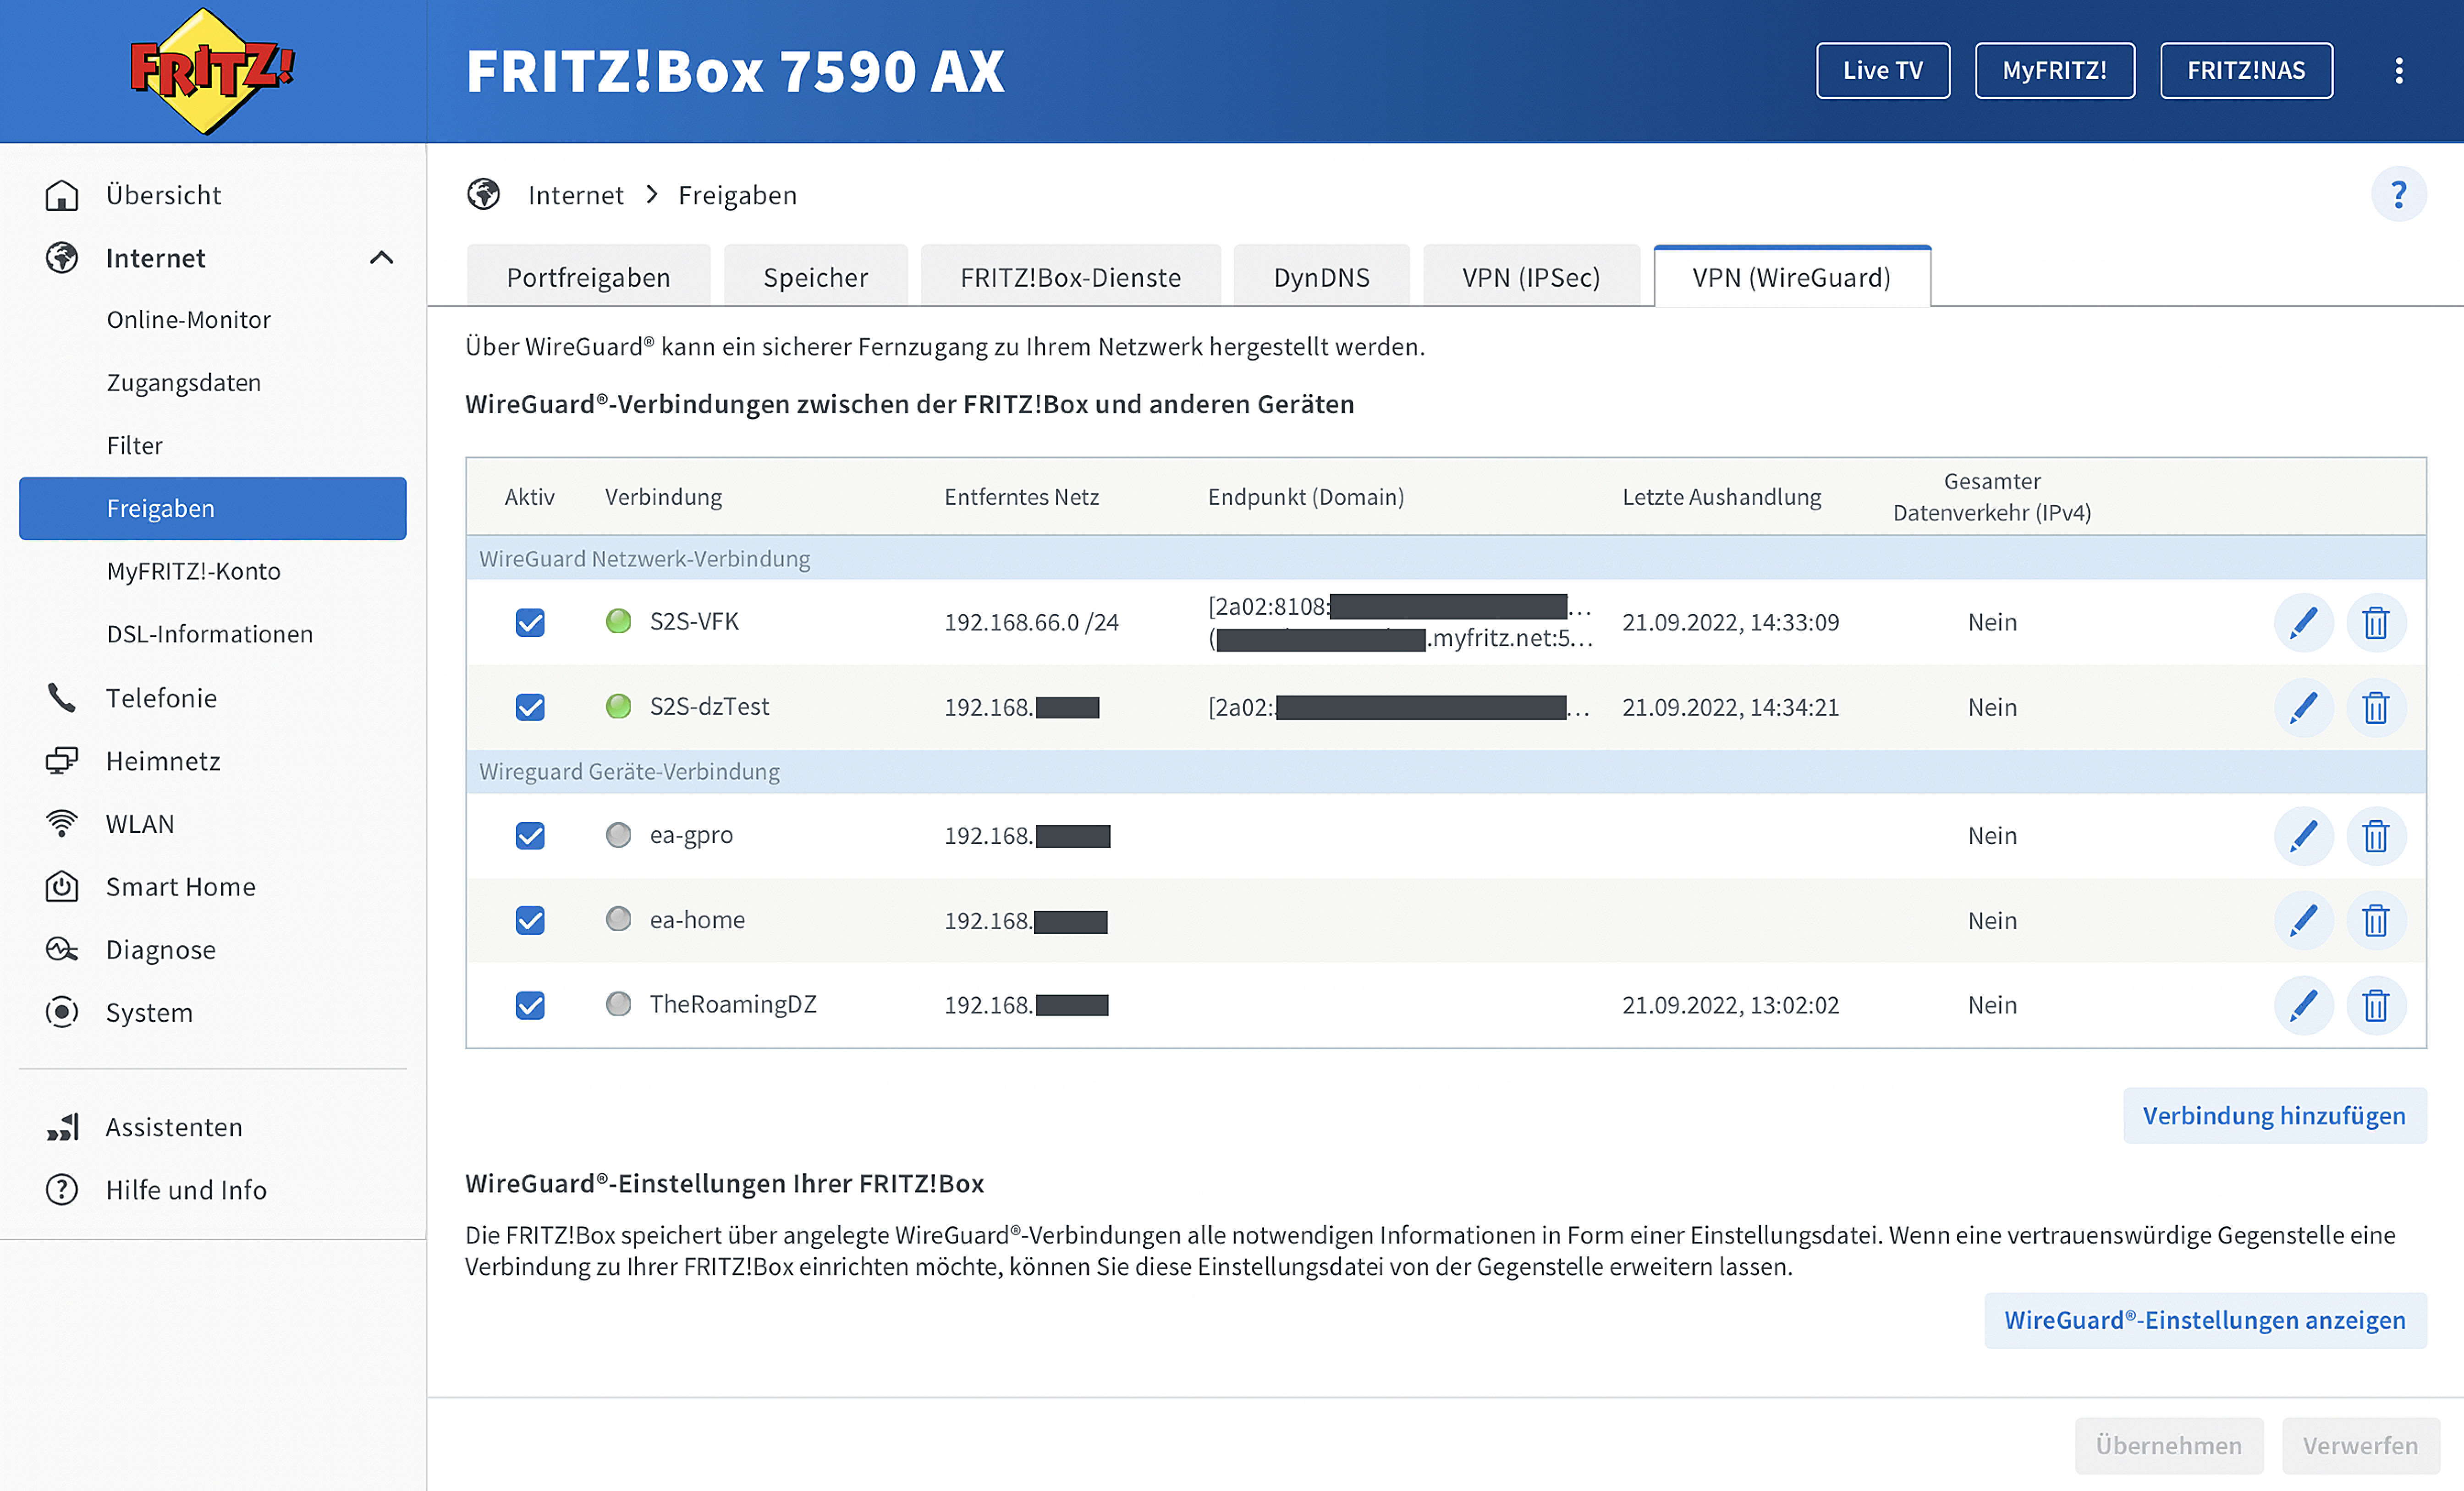Switch to the VPN (IPSec) tab
2464x1491 pixels.
1530,277
